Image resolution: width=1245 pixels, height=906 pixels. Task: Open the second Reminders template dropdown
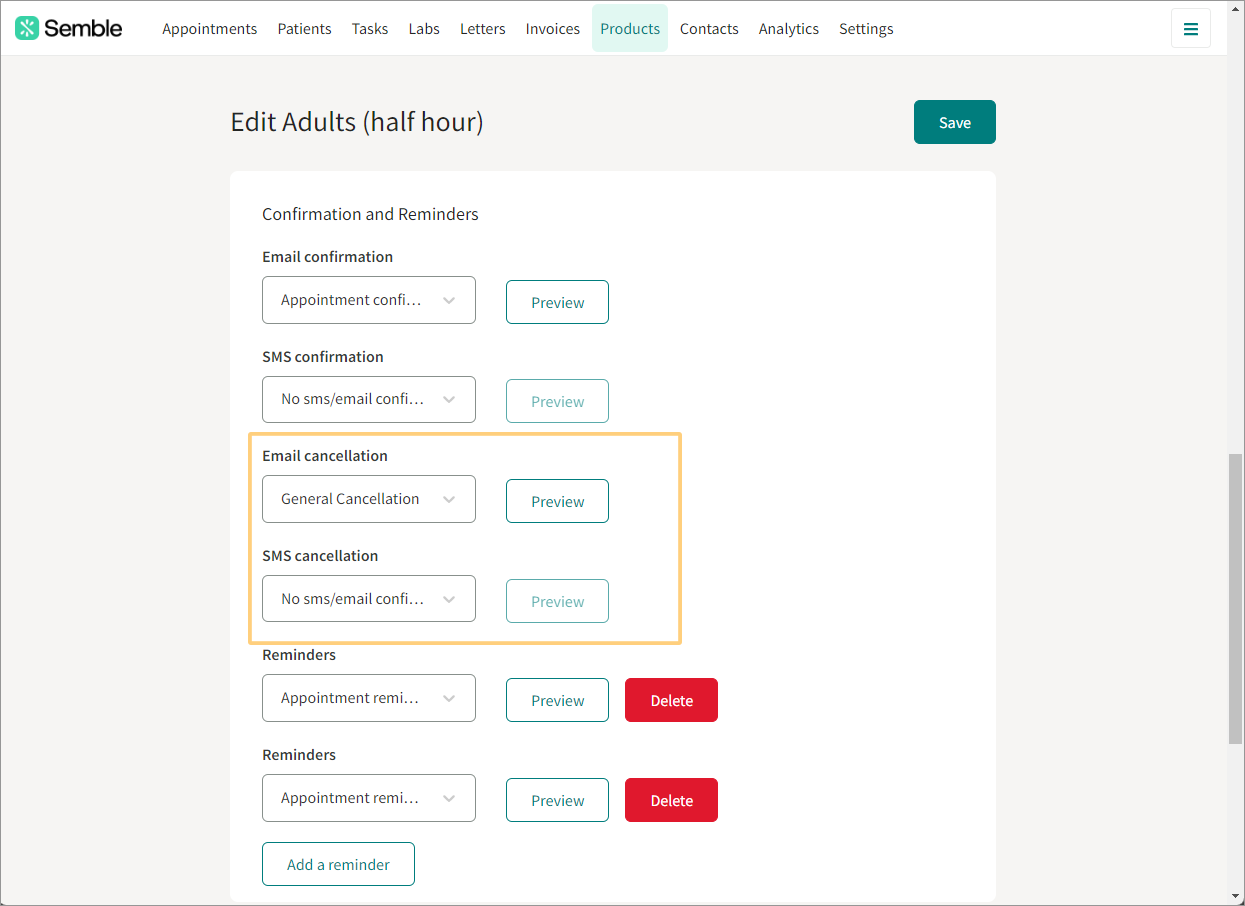tap(369, 798)
